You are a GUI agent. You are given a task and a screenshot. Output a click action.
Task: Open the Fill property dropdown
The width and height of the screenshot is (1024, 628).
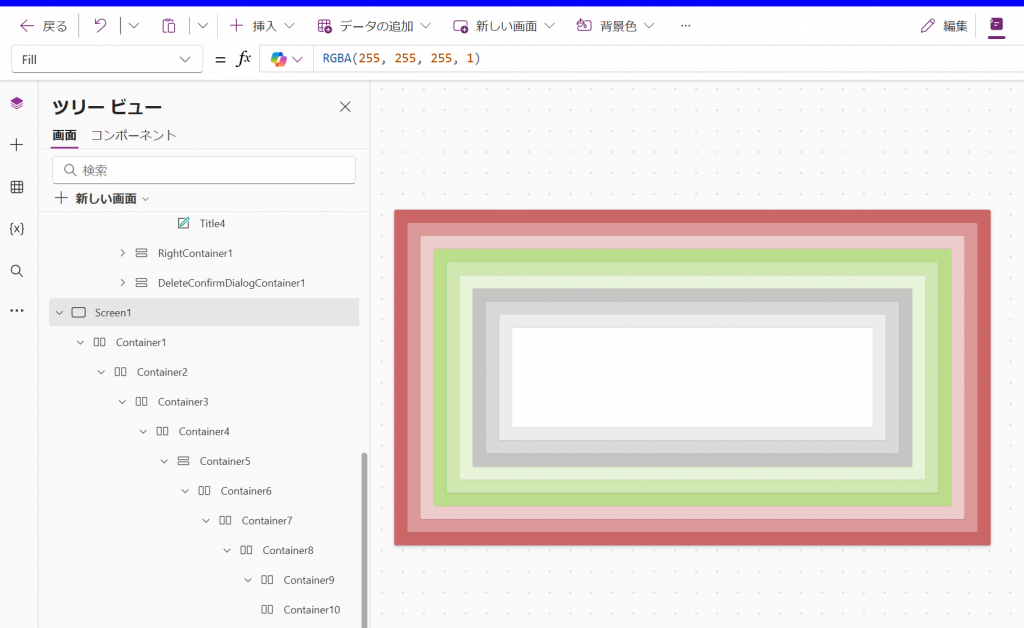[105, 60]
